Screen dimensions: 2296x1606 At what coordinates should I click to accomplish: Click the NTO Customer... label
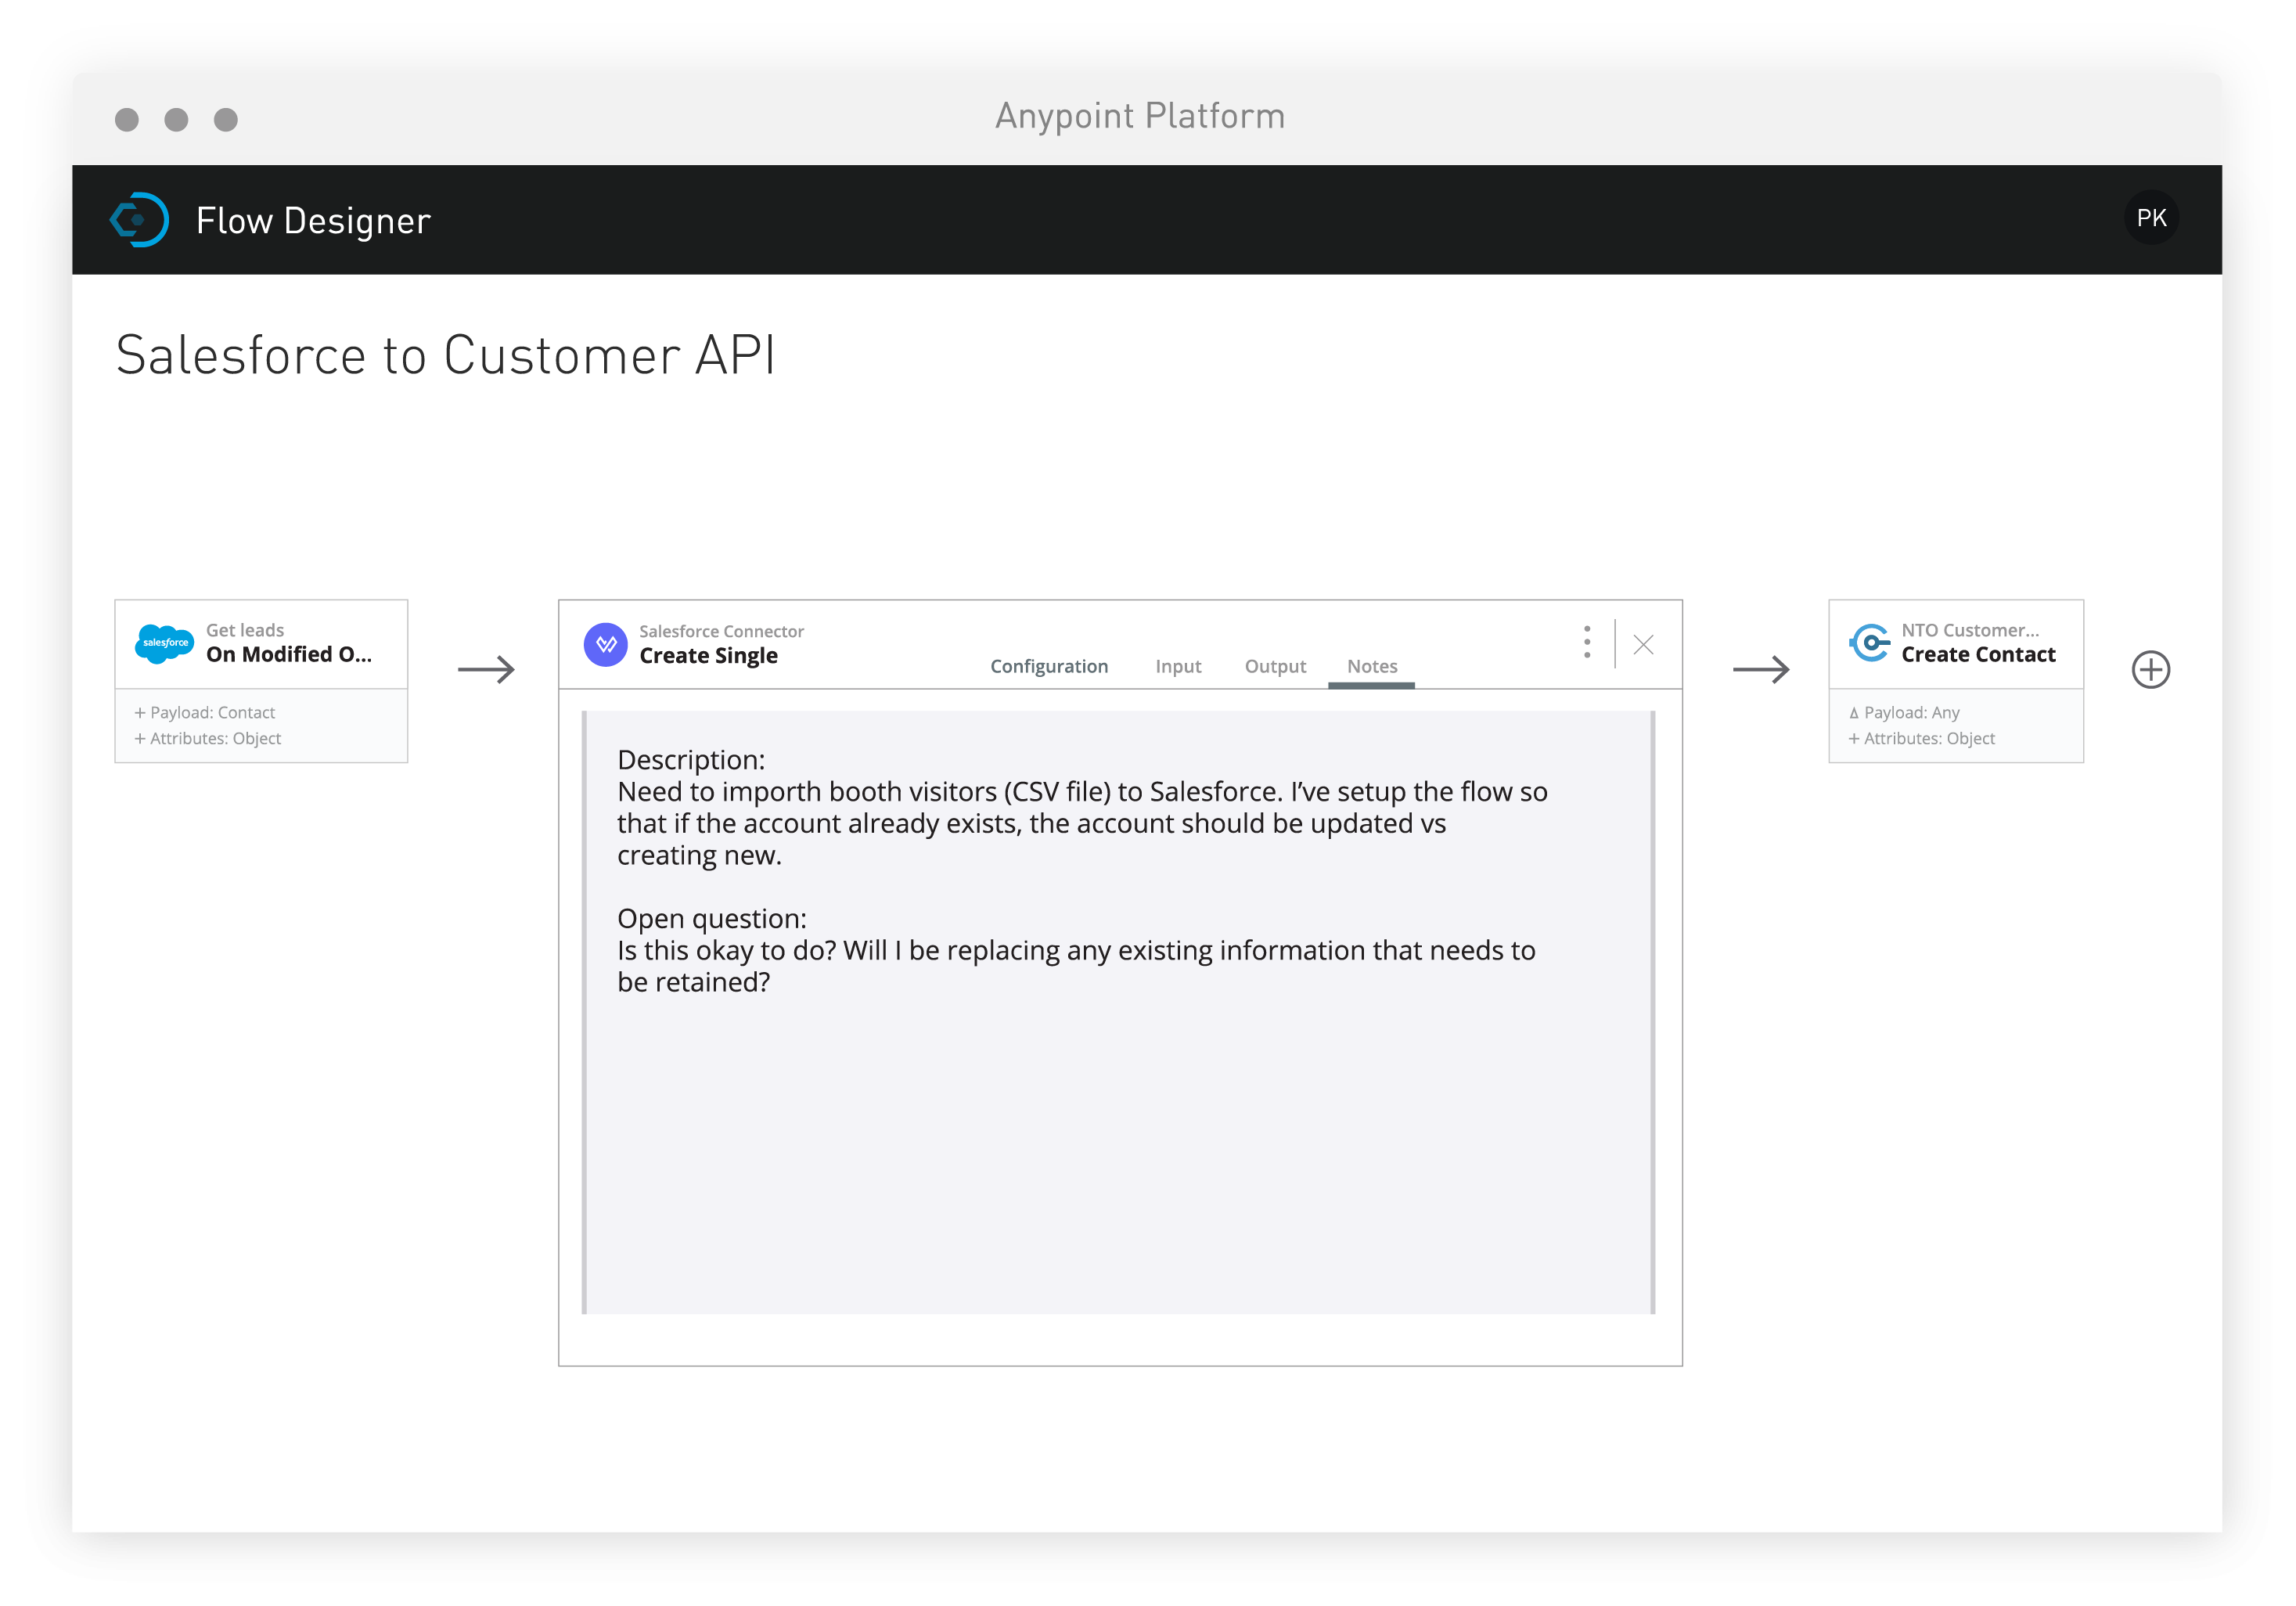1969,630
